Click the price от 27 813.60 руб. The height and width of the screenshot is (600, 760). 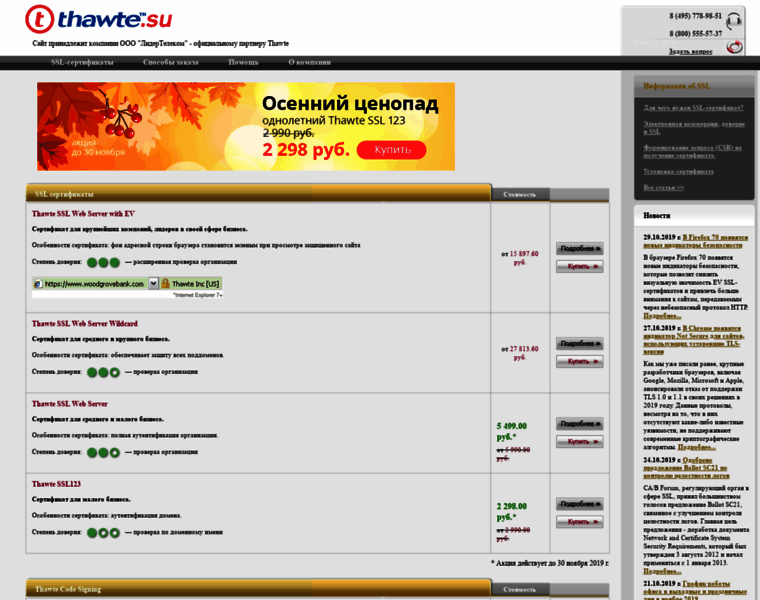point(520,353)
